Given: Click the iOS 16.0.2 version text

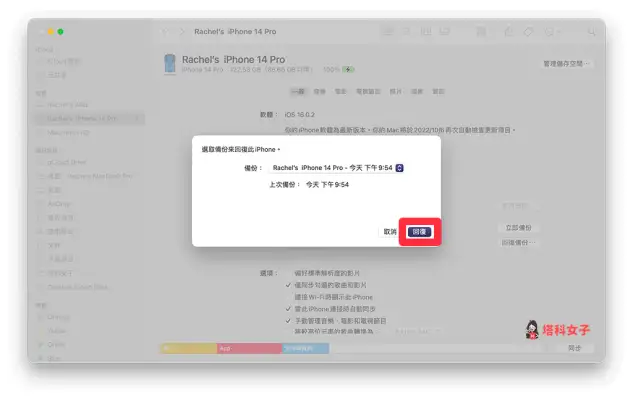Looking at the screenshot, I should pyautogui.click(x=300, y=115).
